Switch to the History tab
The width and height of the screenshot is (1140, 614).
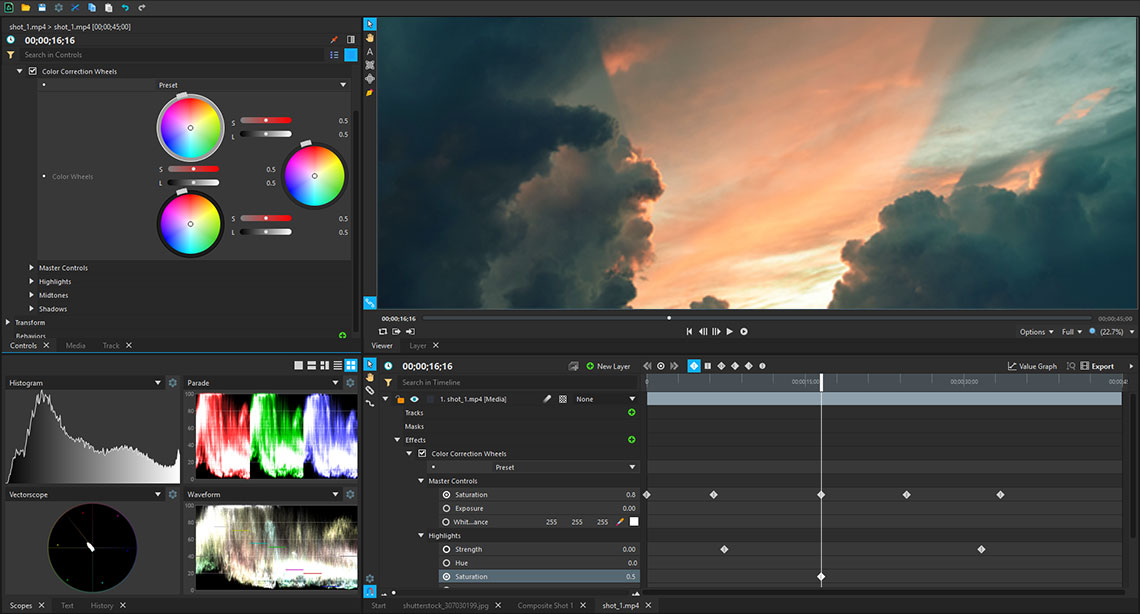(102, 605)
